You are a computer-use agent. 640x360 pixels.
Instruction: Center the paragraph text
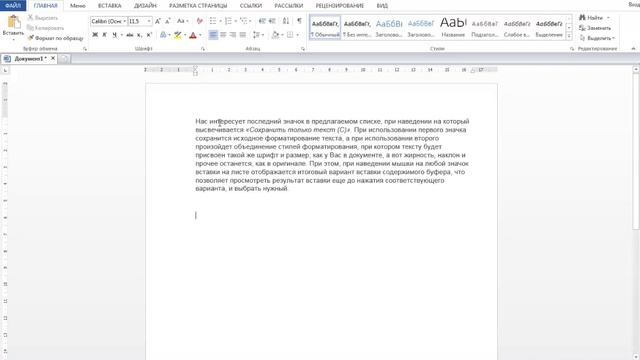(223, 35)
